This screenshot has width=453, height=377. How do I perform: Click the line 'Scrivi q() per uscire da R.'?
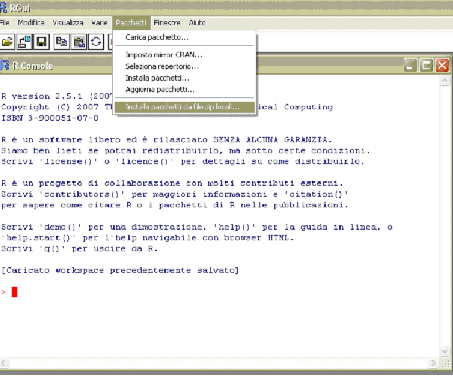coord(79,249)
